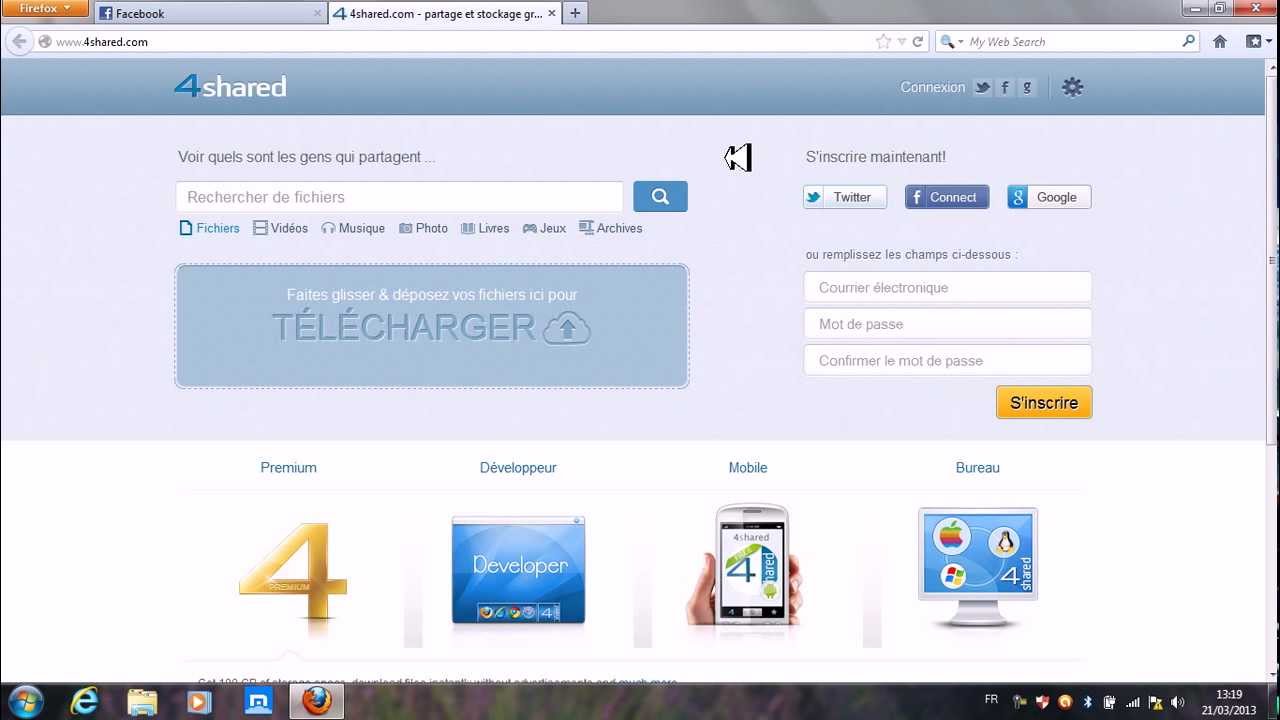Click the blue search magnifier button
Image resolution: width=1280 pixels, height=720 pixels.
coord(660,197)
